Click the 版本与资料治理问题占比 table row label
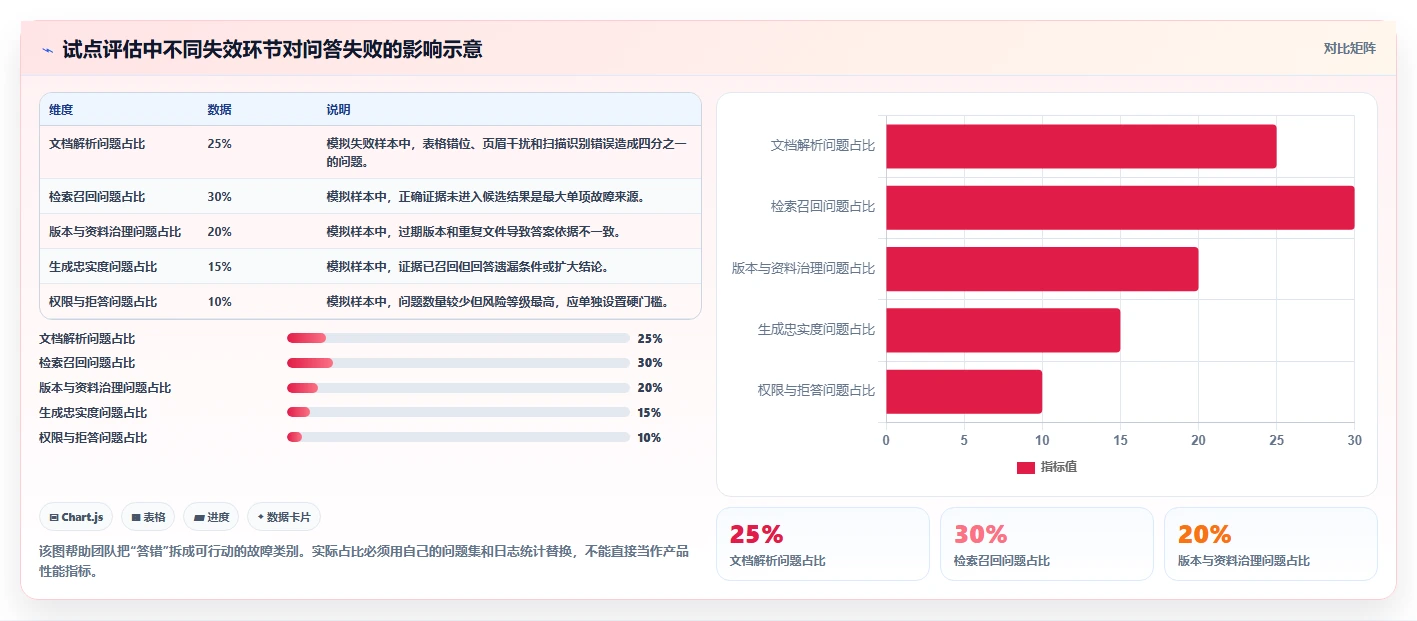 pyautogui.click(x=115, y=232)
